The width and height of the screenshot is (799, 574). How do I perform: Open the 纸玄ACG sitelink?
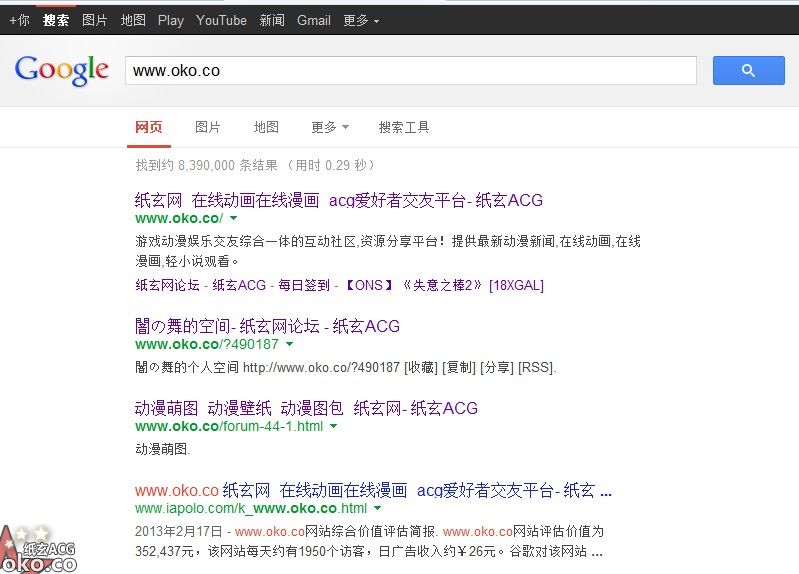(239, 285)
